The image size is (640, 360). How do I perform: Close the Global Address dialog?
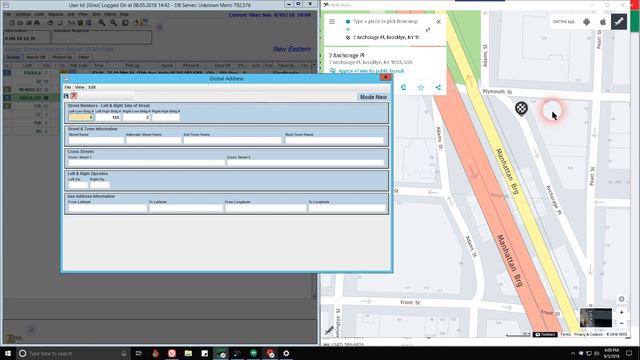click(x=385, y=78)
